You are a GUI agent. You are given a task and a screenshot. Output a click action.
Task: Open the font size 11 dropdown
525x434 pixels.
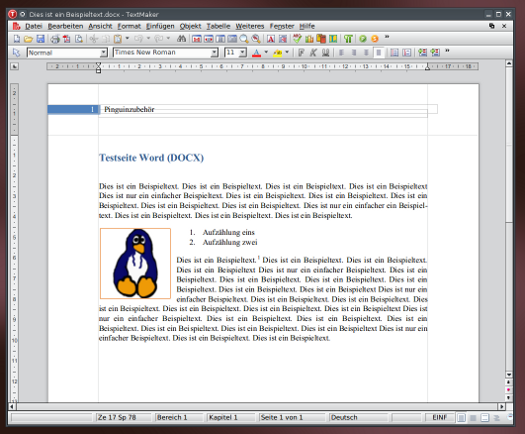[x=243, y=53]
